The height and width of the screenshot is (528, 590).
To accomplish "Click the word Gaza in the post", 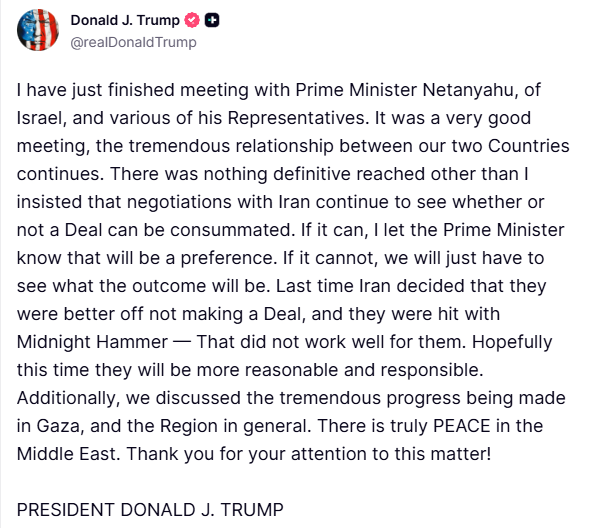I will click(x=58, y=426).
